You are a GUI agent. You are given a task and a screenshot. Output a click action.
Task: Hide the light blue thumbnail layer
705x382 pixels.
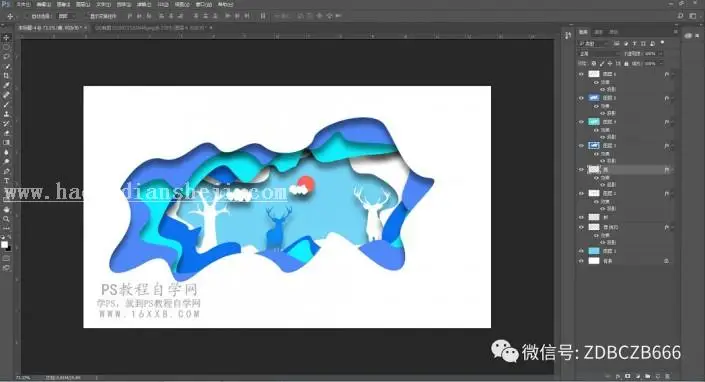tap(581, 251)
